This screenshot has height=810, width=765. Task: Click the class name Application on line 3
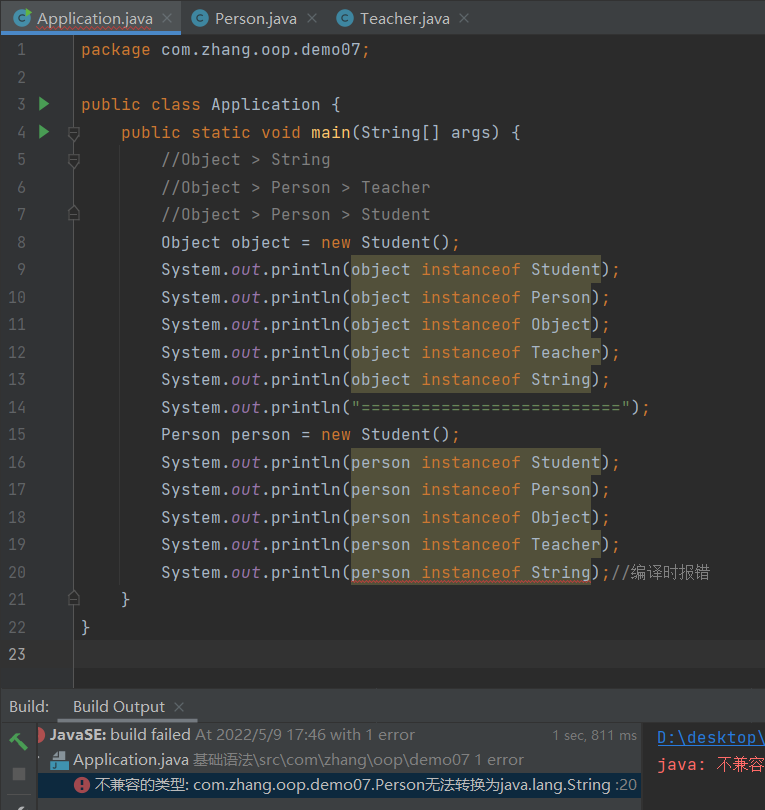pos(266,104)
